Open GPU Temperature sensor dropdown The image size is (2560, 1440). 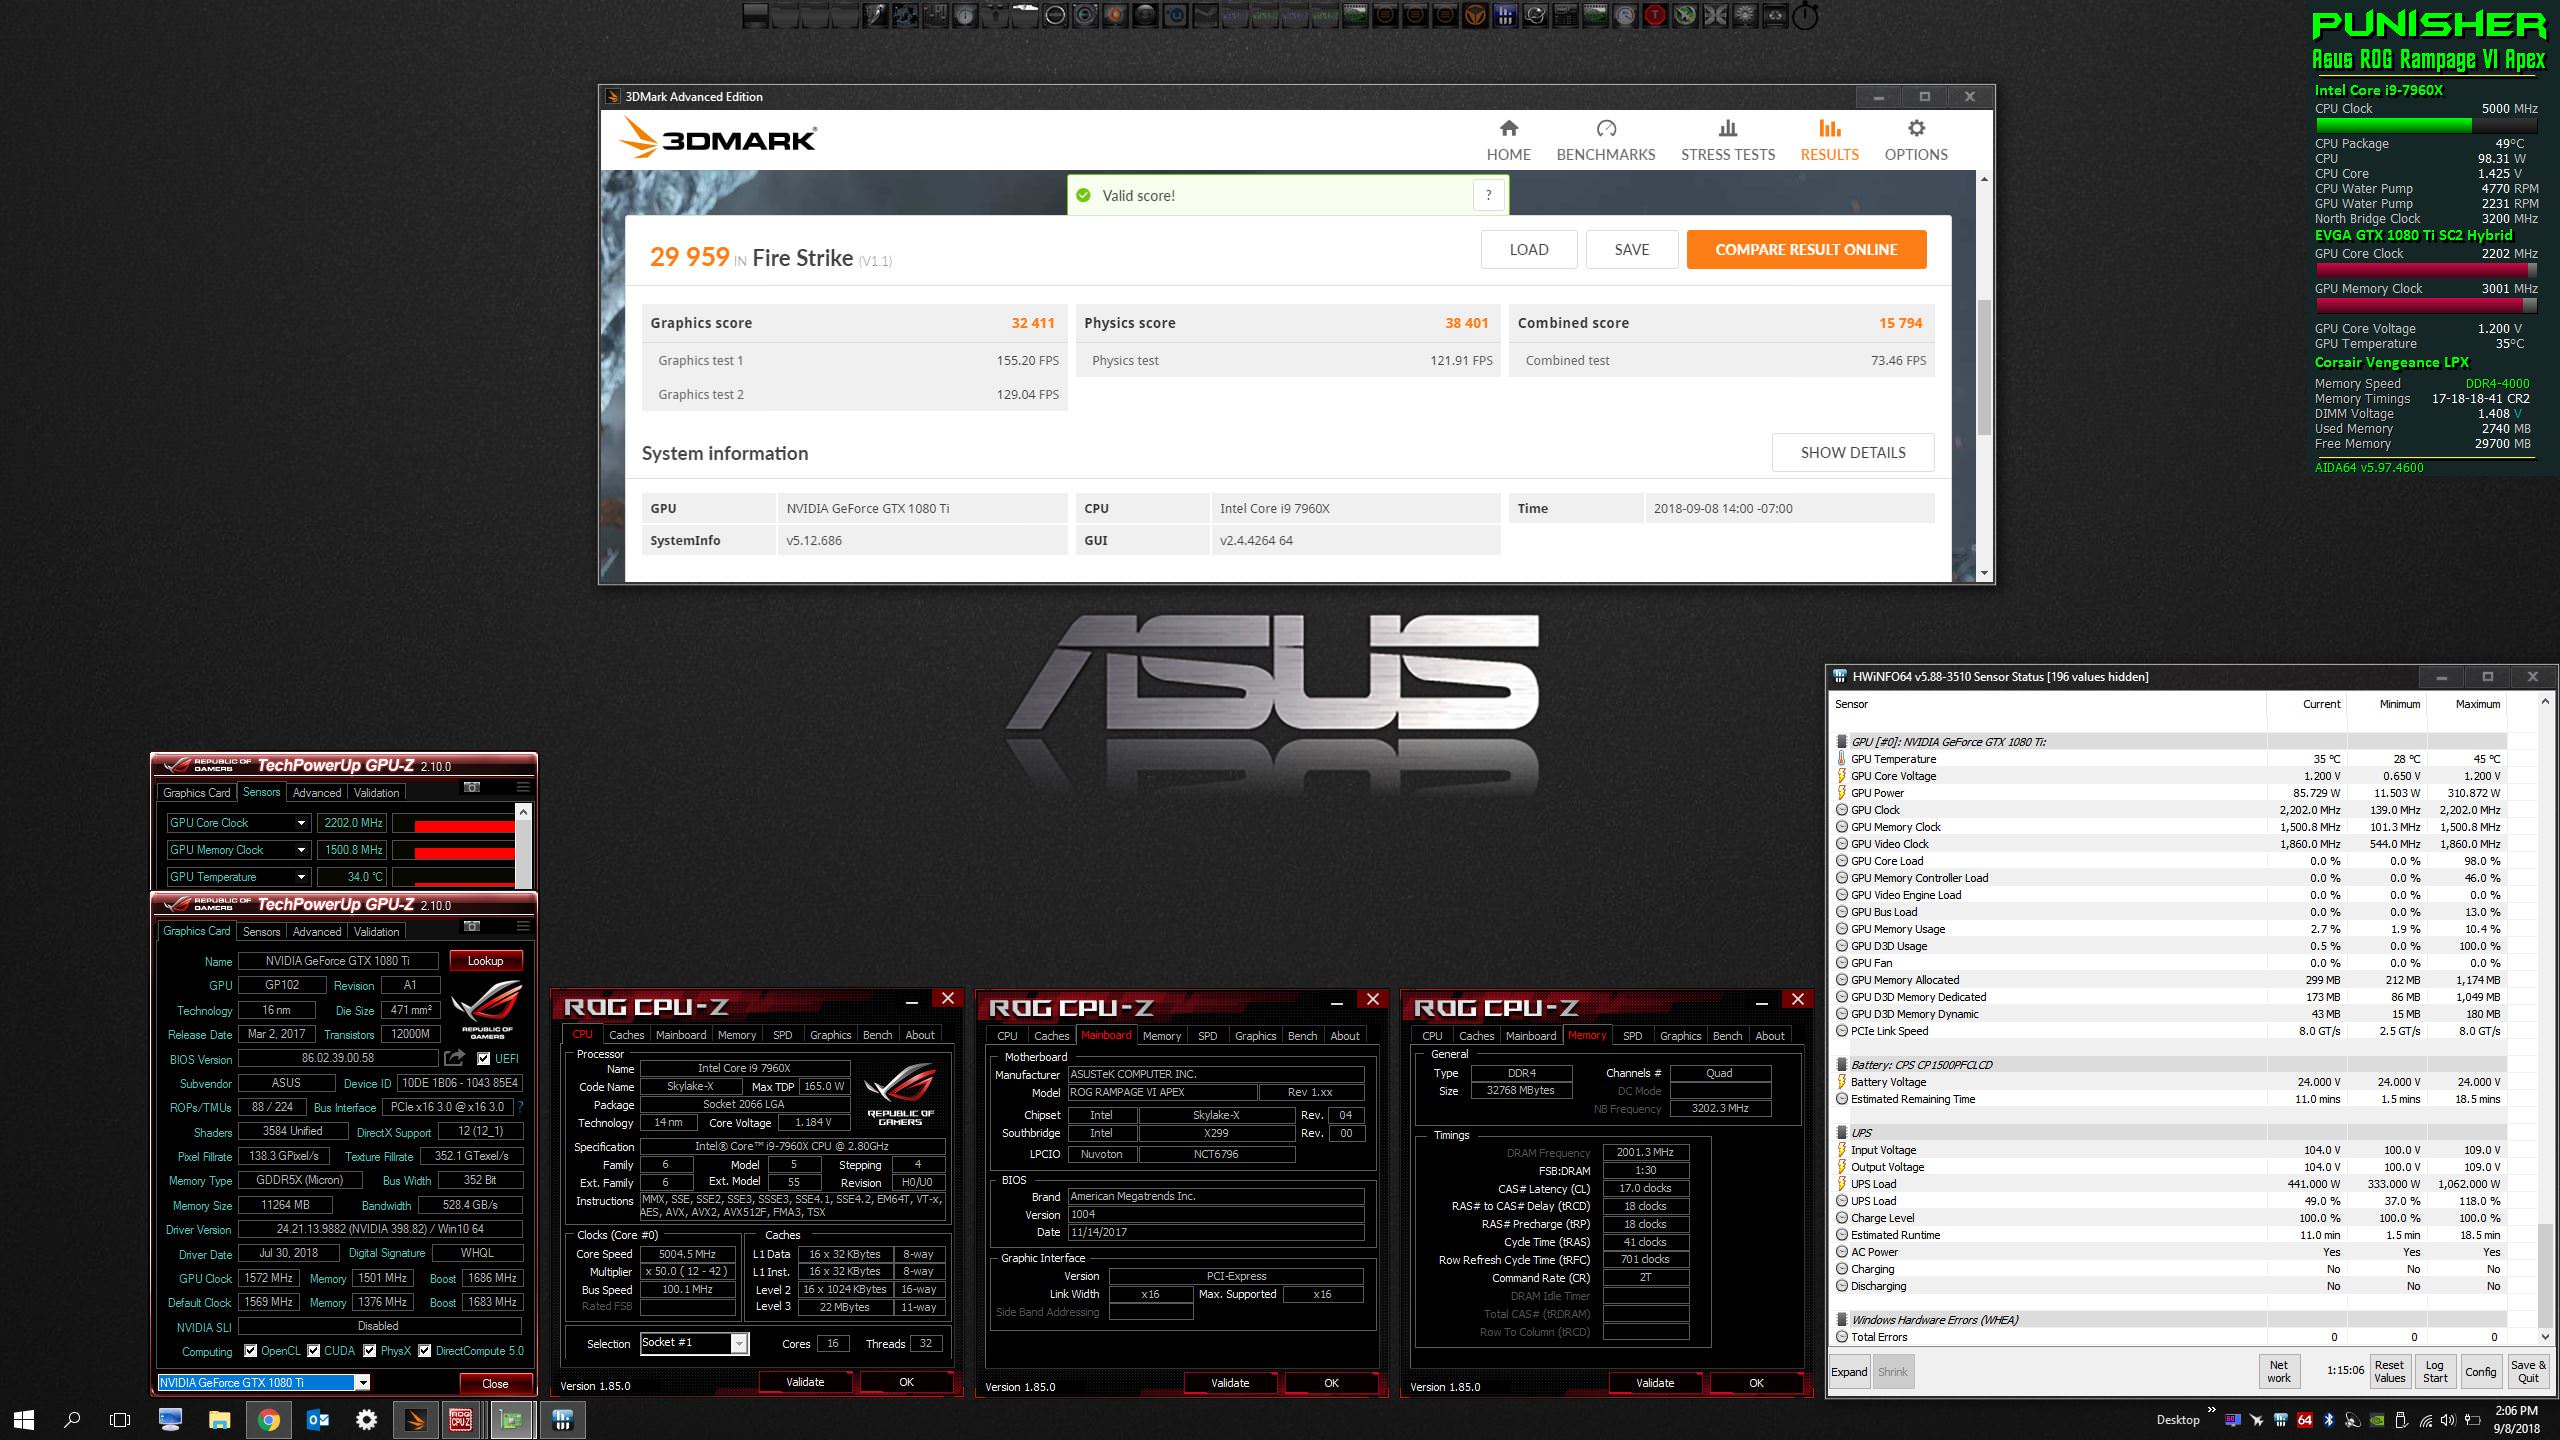click(x=300, y=877)
